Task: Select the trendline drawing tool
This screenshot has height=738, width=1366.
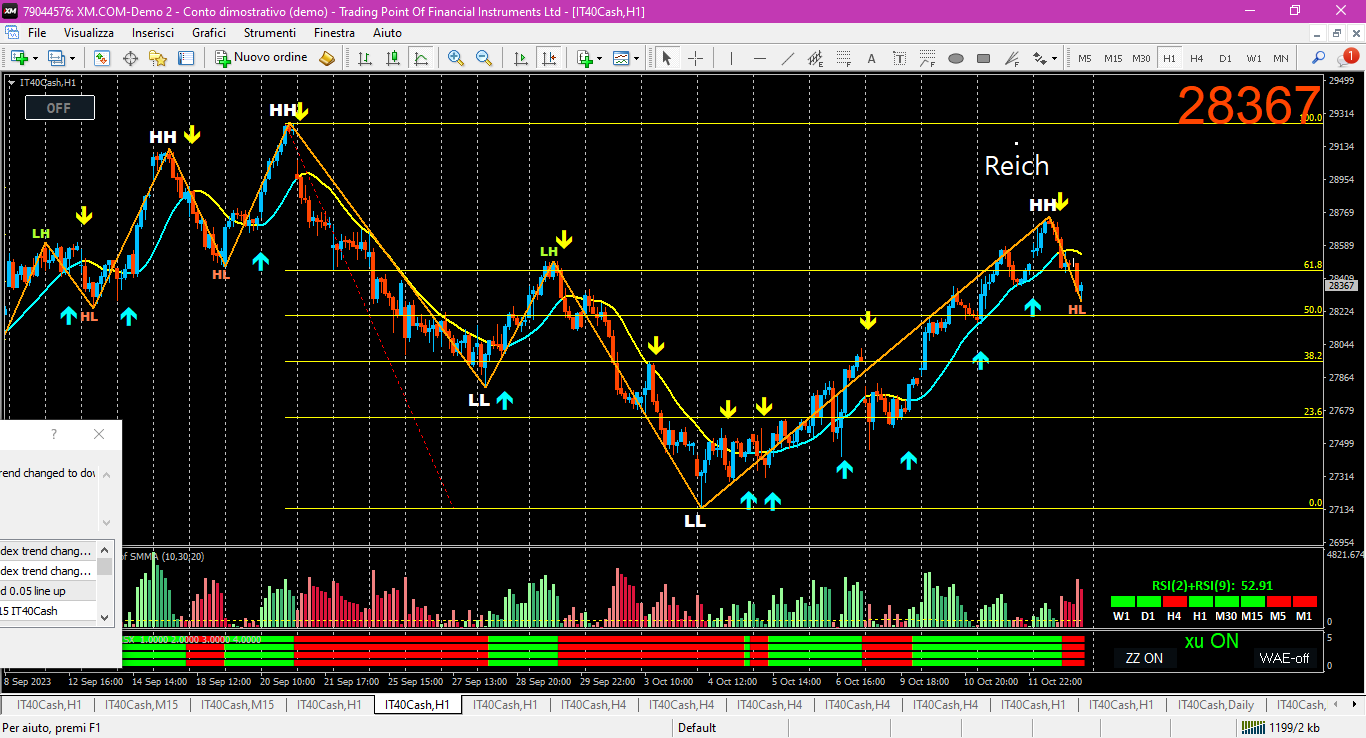Action: click(787, 58)
